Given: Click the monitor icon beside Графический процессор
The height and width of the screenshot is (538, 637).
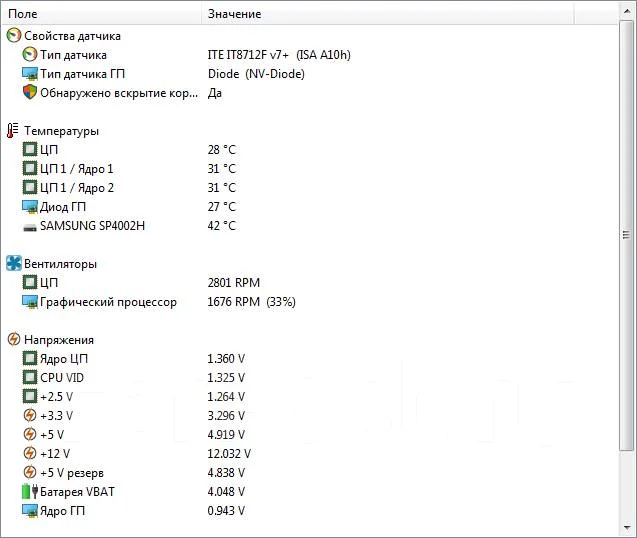Looking at the screenshot, I should click(x=30, y=302).
